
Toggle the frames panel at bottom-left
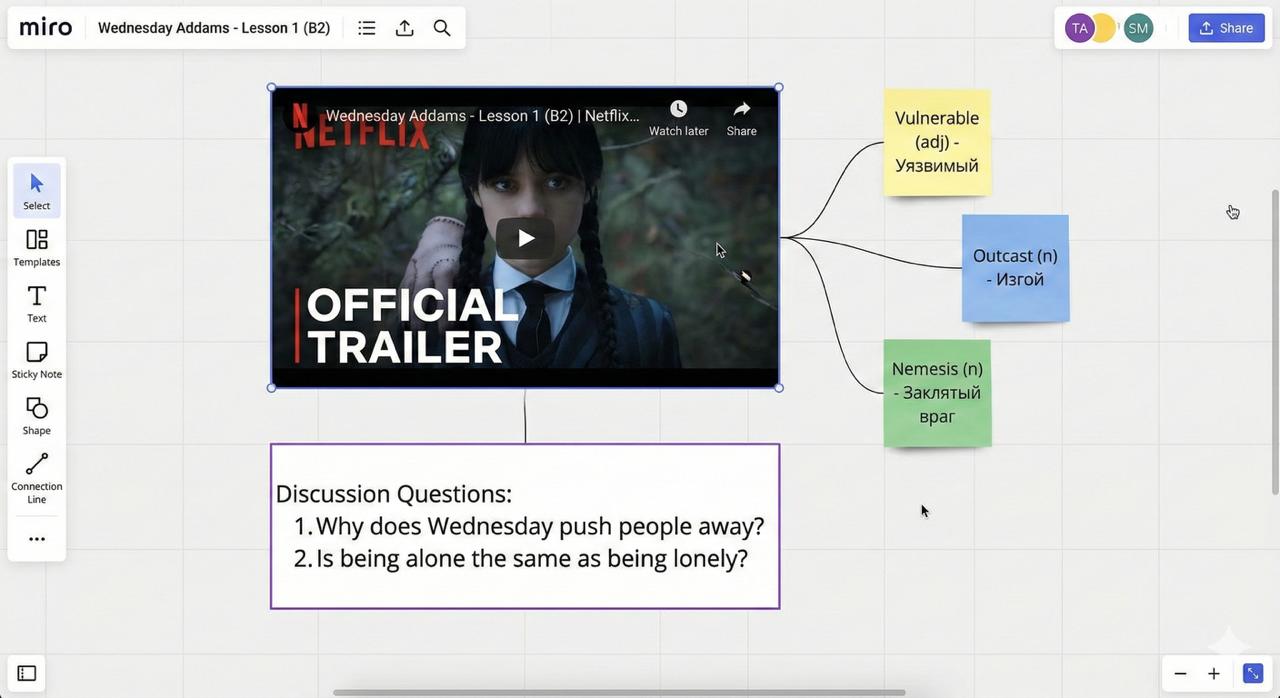click(27, 673)
